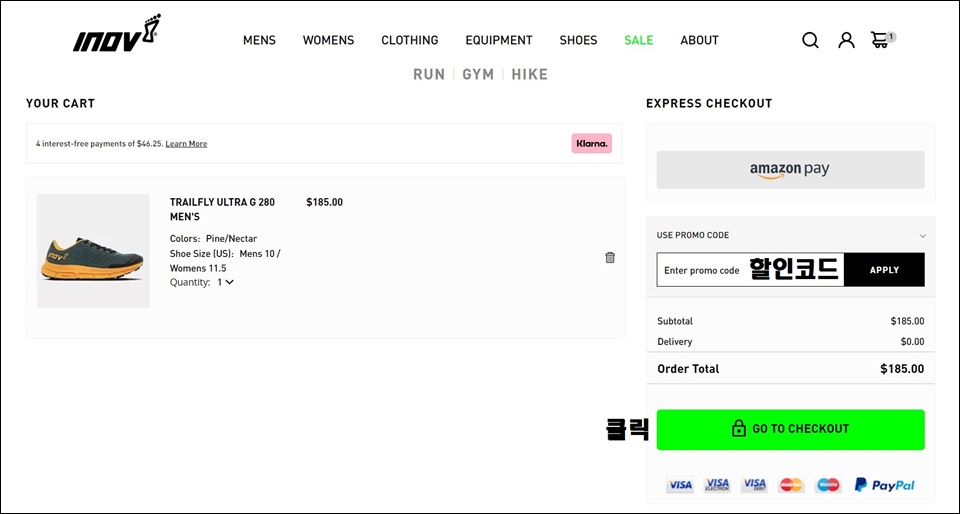Click the Mastercard payment logo
Image resolution: width=960 pixels, height=514 pixels.
click(x=792, y=485)
